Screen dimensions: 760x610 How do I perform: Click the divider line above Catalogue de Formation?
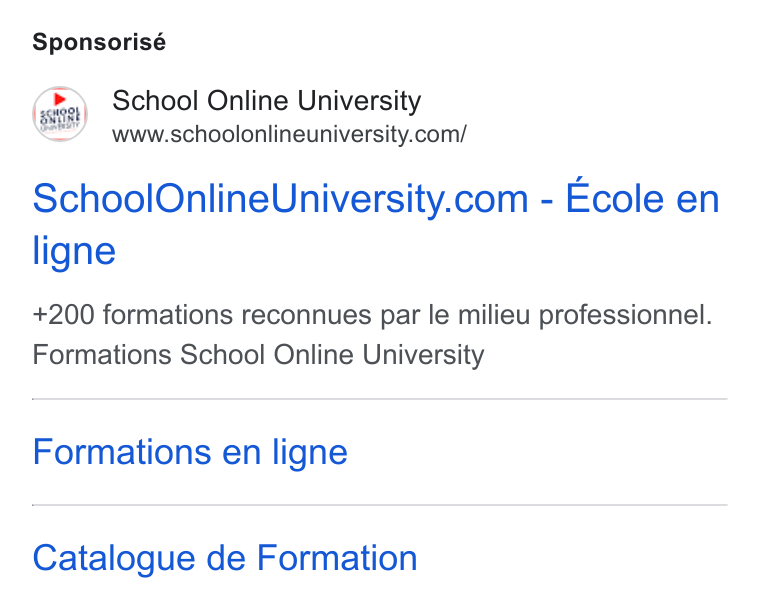(x=380, y=505)
